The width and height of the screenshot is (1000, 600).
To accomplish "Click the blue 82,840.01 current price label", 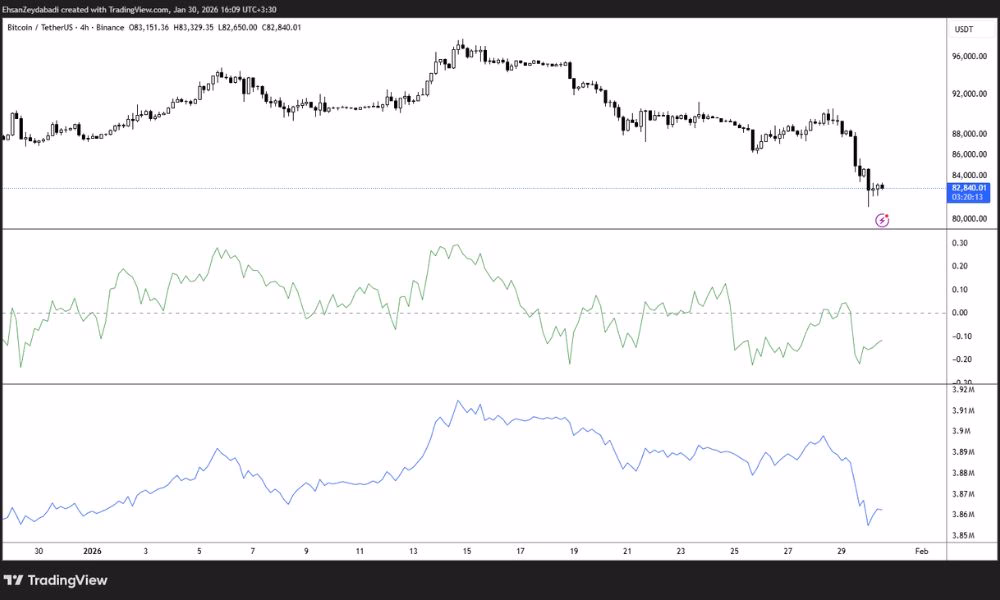I will (969, 187).
